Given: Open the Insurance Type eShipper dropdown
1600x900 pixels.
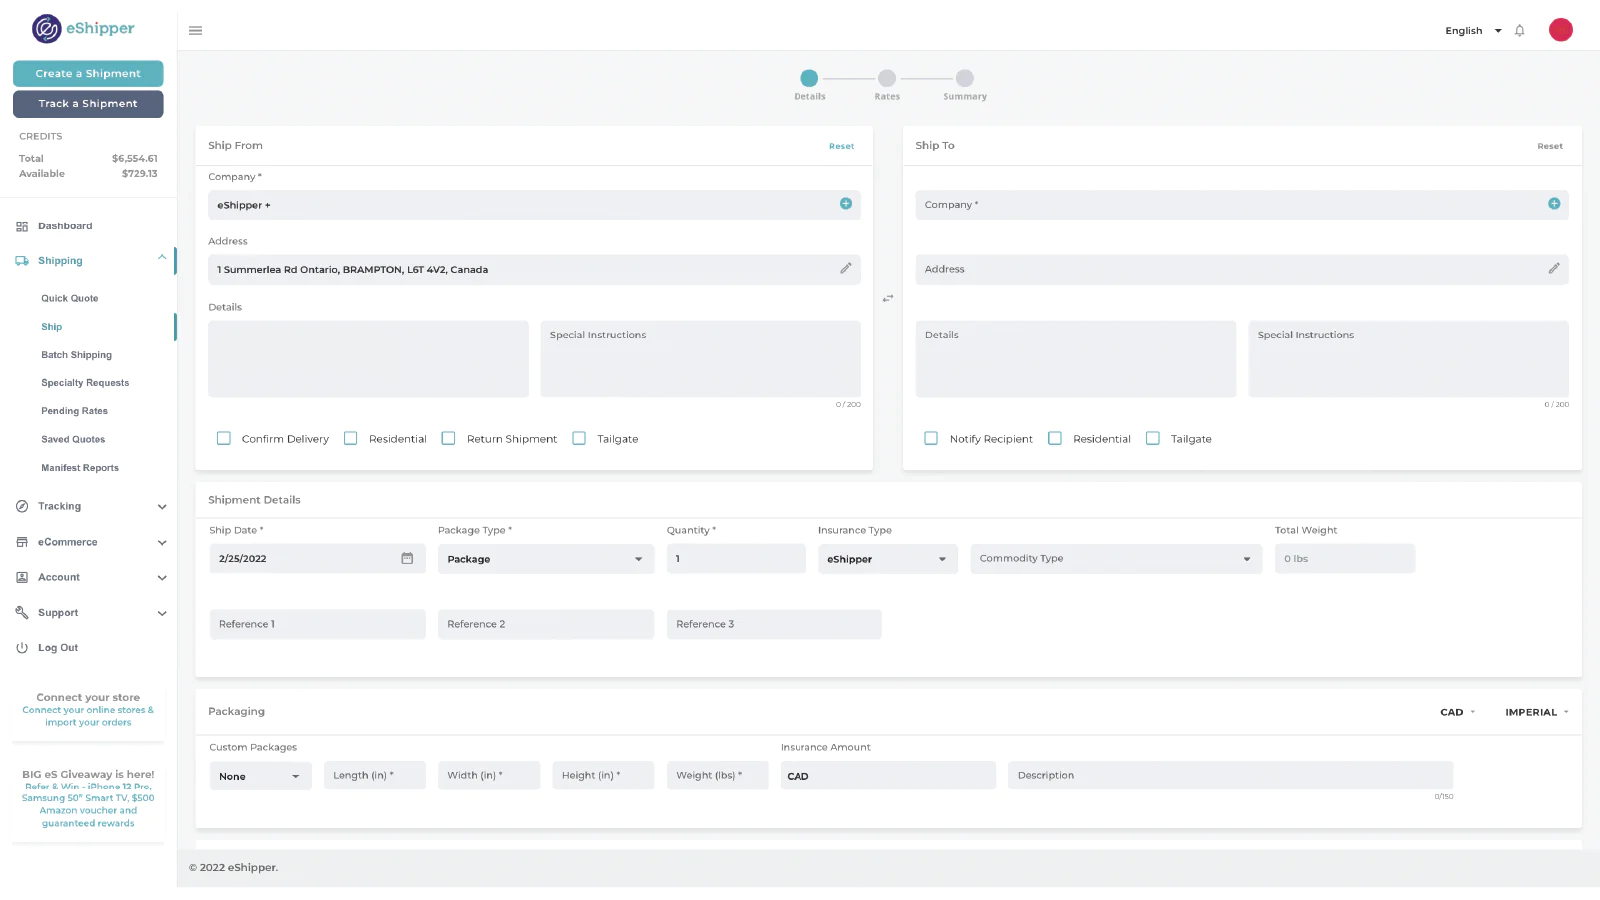Looking at the screenshot, I should click(888, 559).
